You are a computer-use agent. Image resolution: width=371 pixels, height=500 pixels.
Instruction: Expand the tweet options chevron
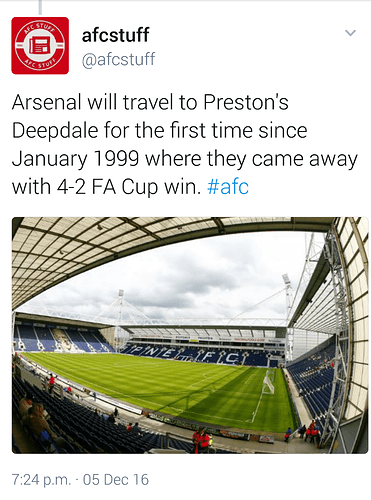pos(350,33)
